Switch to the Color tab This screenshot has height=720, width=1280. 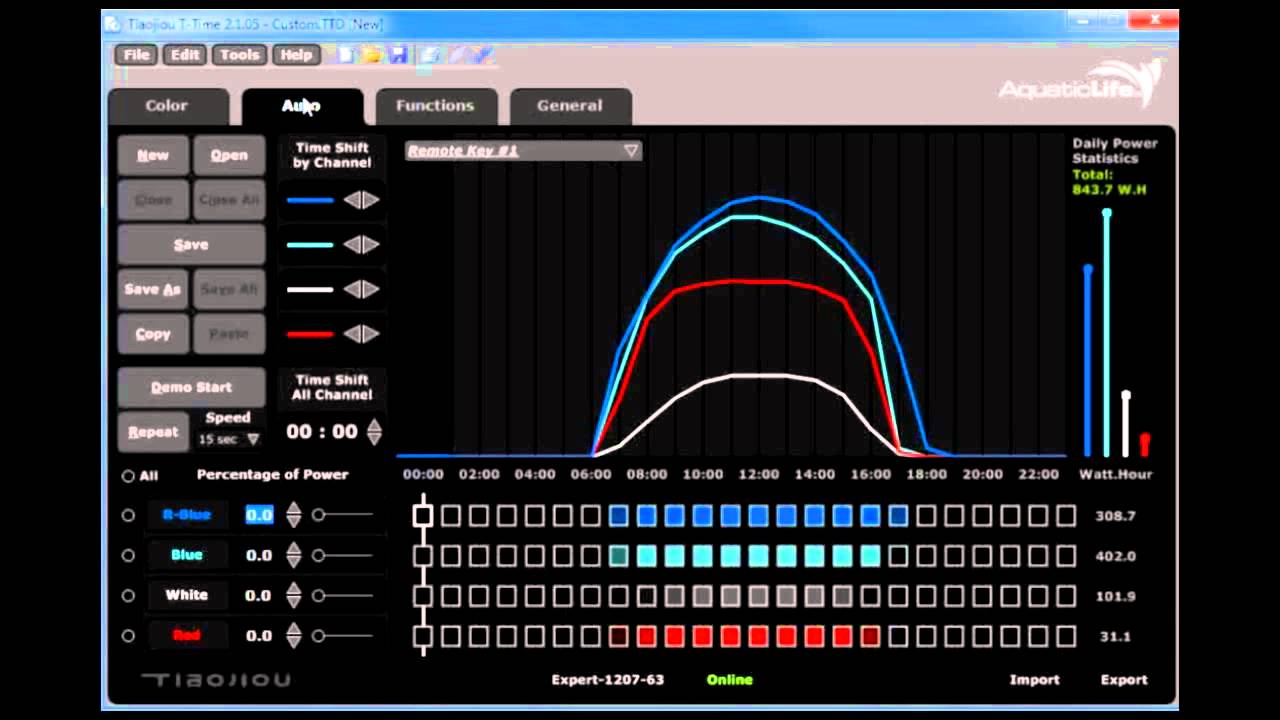(166, 106)
